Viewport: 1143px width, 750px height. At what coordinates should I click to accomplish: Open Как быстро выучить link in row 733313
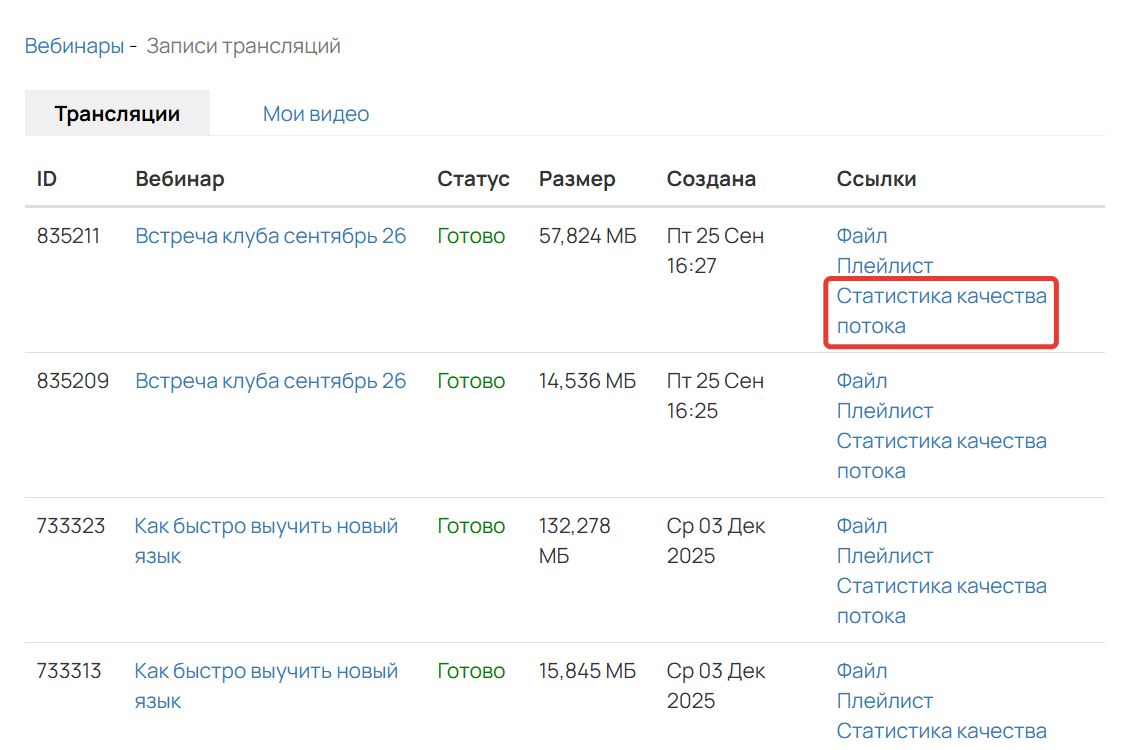click(266, 686)
